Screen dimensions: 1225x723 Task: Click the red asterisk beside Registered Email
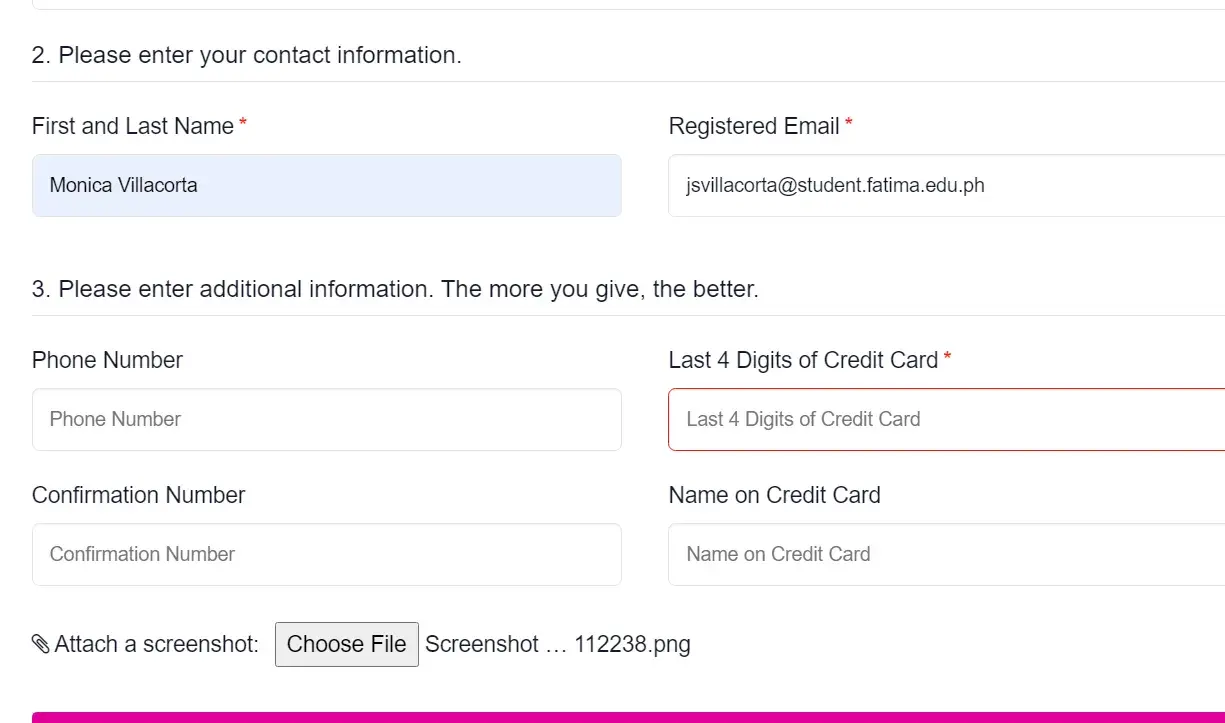coord(849,124)
